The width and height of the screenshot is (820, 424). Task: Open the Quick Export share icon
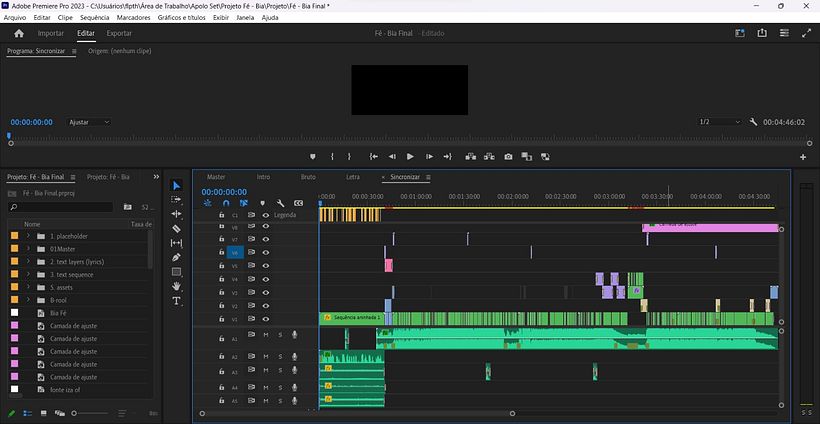762,33
